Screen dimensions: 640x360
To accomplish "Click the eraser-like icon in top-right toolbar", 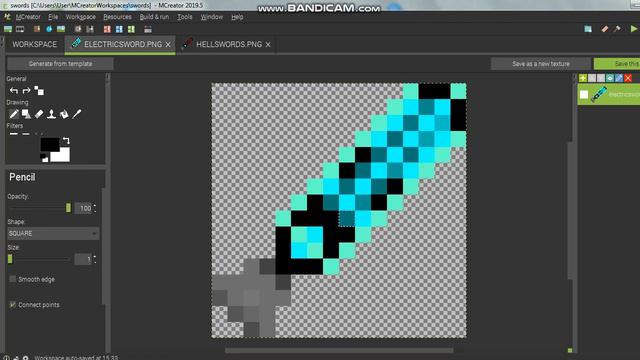I will 605,29.
